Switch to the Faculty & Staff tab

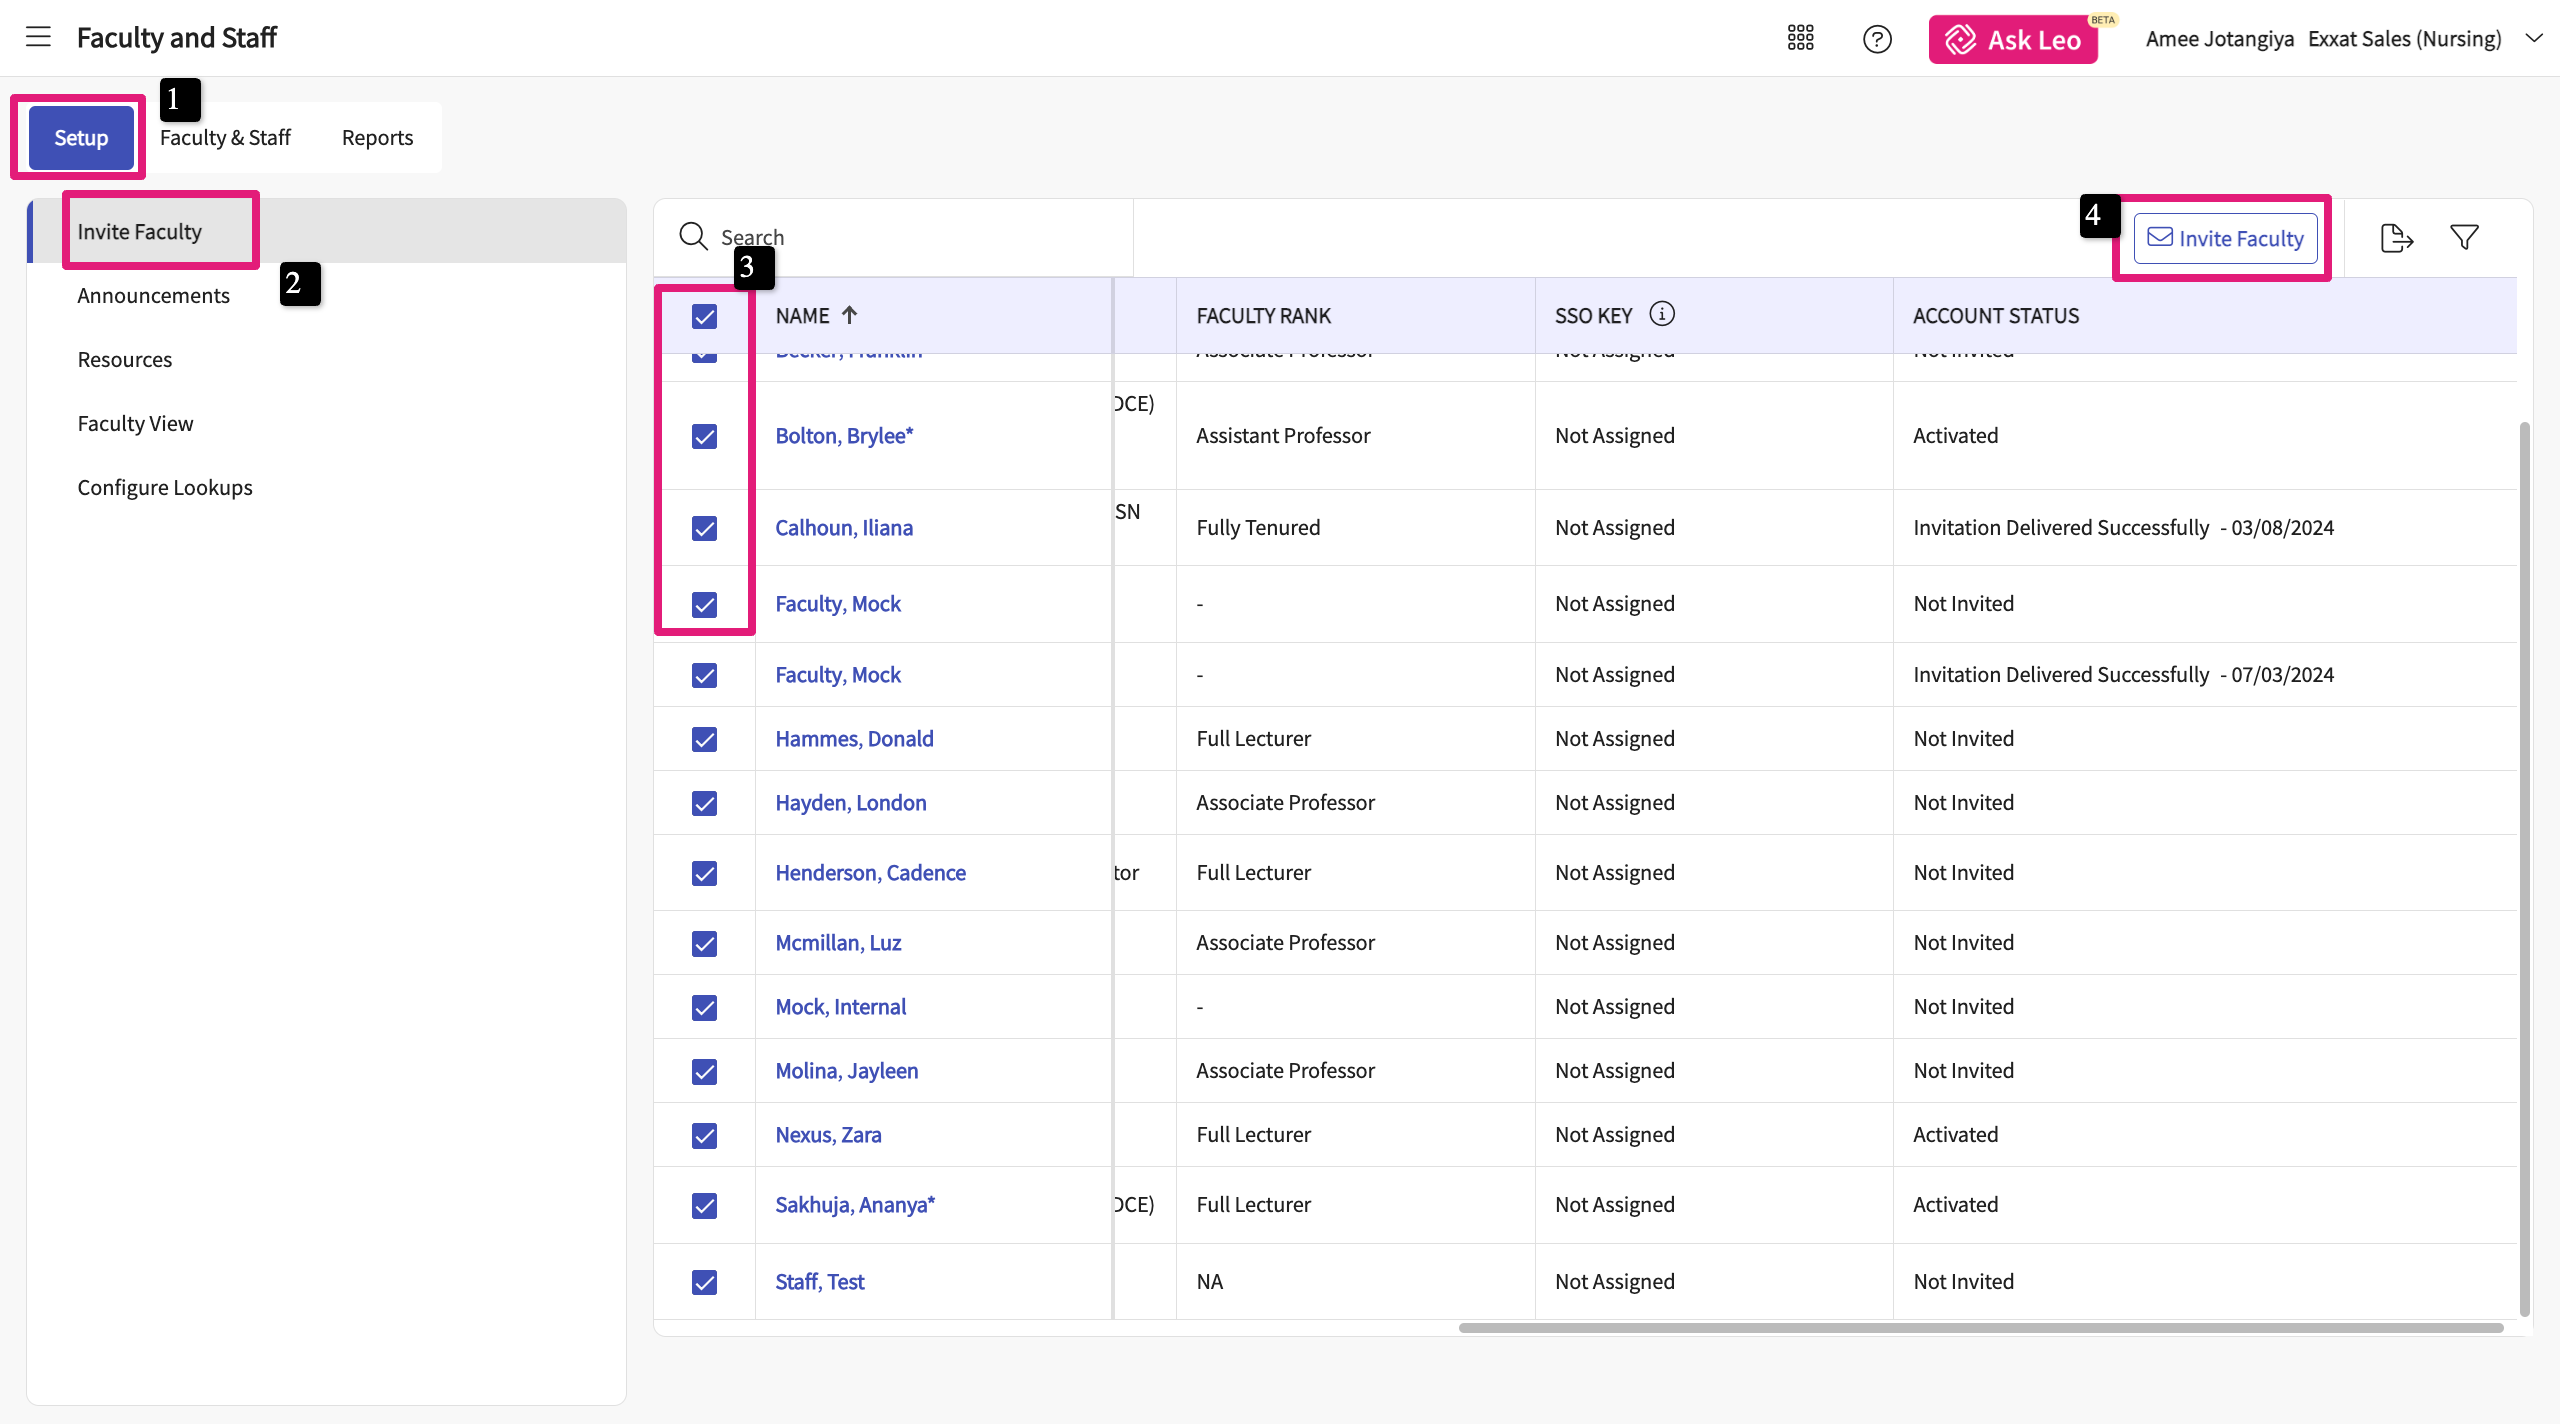tap(225, 137)
